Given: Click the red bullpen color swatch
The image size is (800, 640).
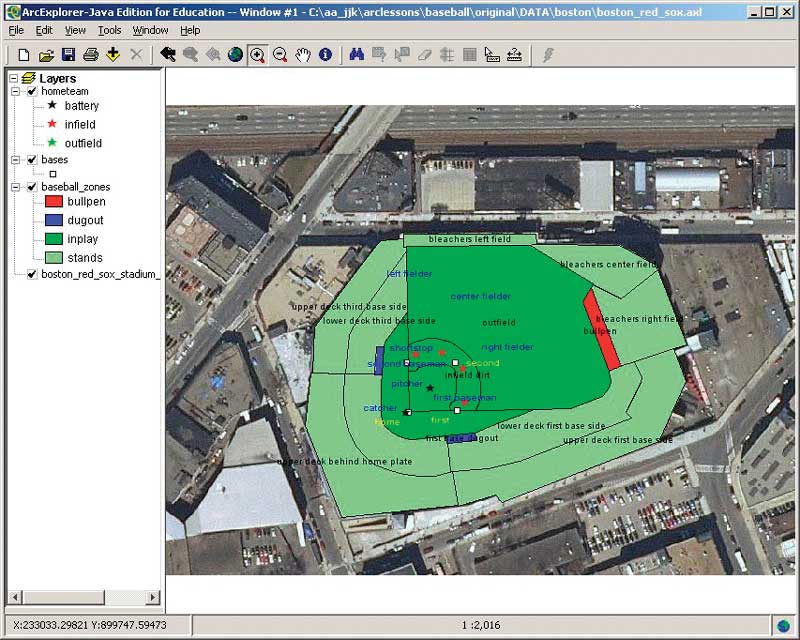Looking at the screenshot, I should 54,201.
